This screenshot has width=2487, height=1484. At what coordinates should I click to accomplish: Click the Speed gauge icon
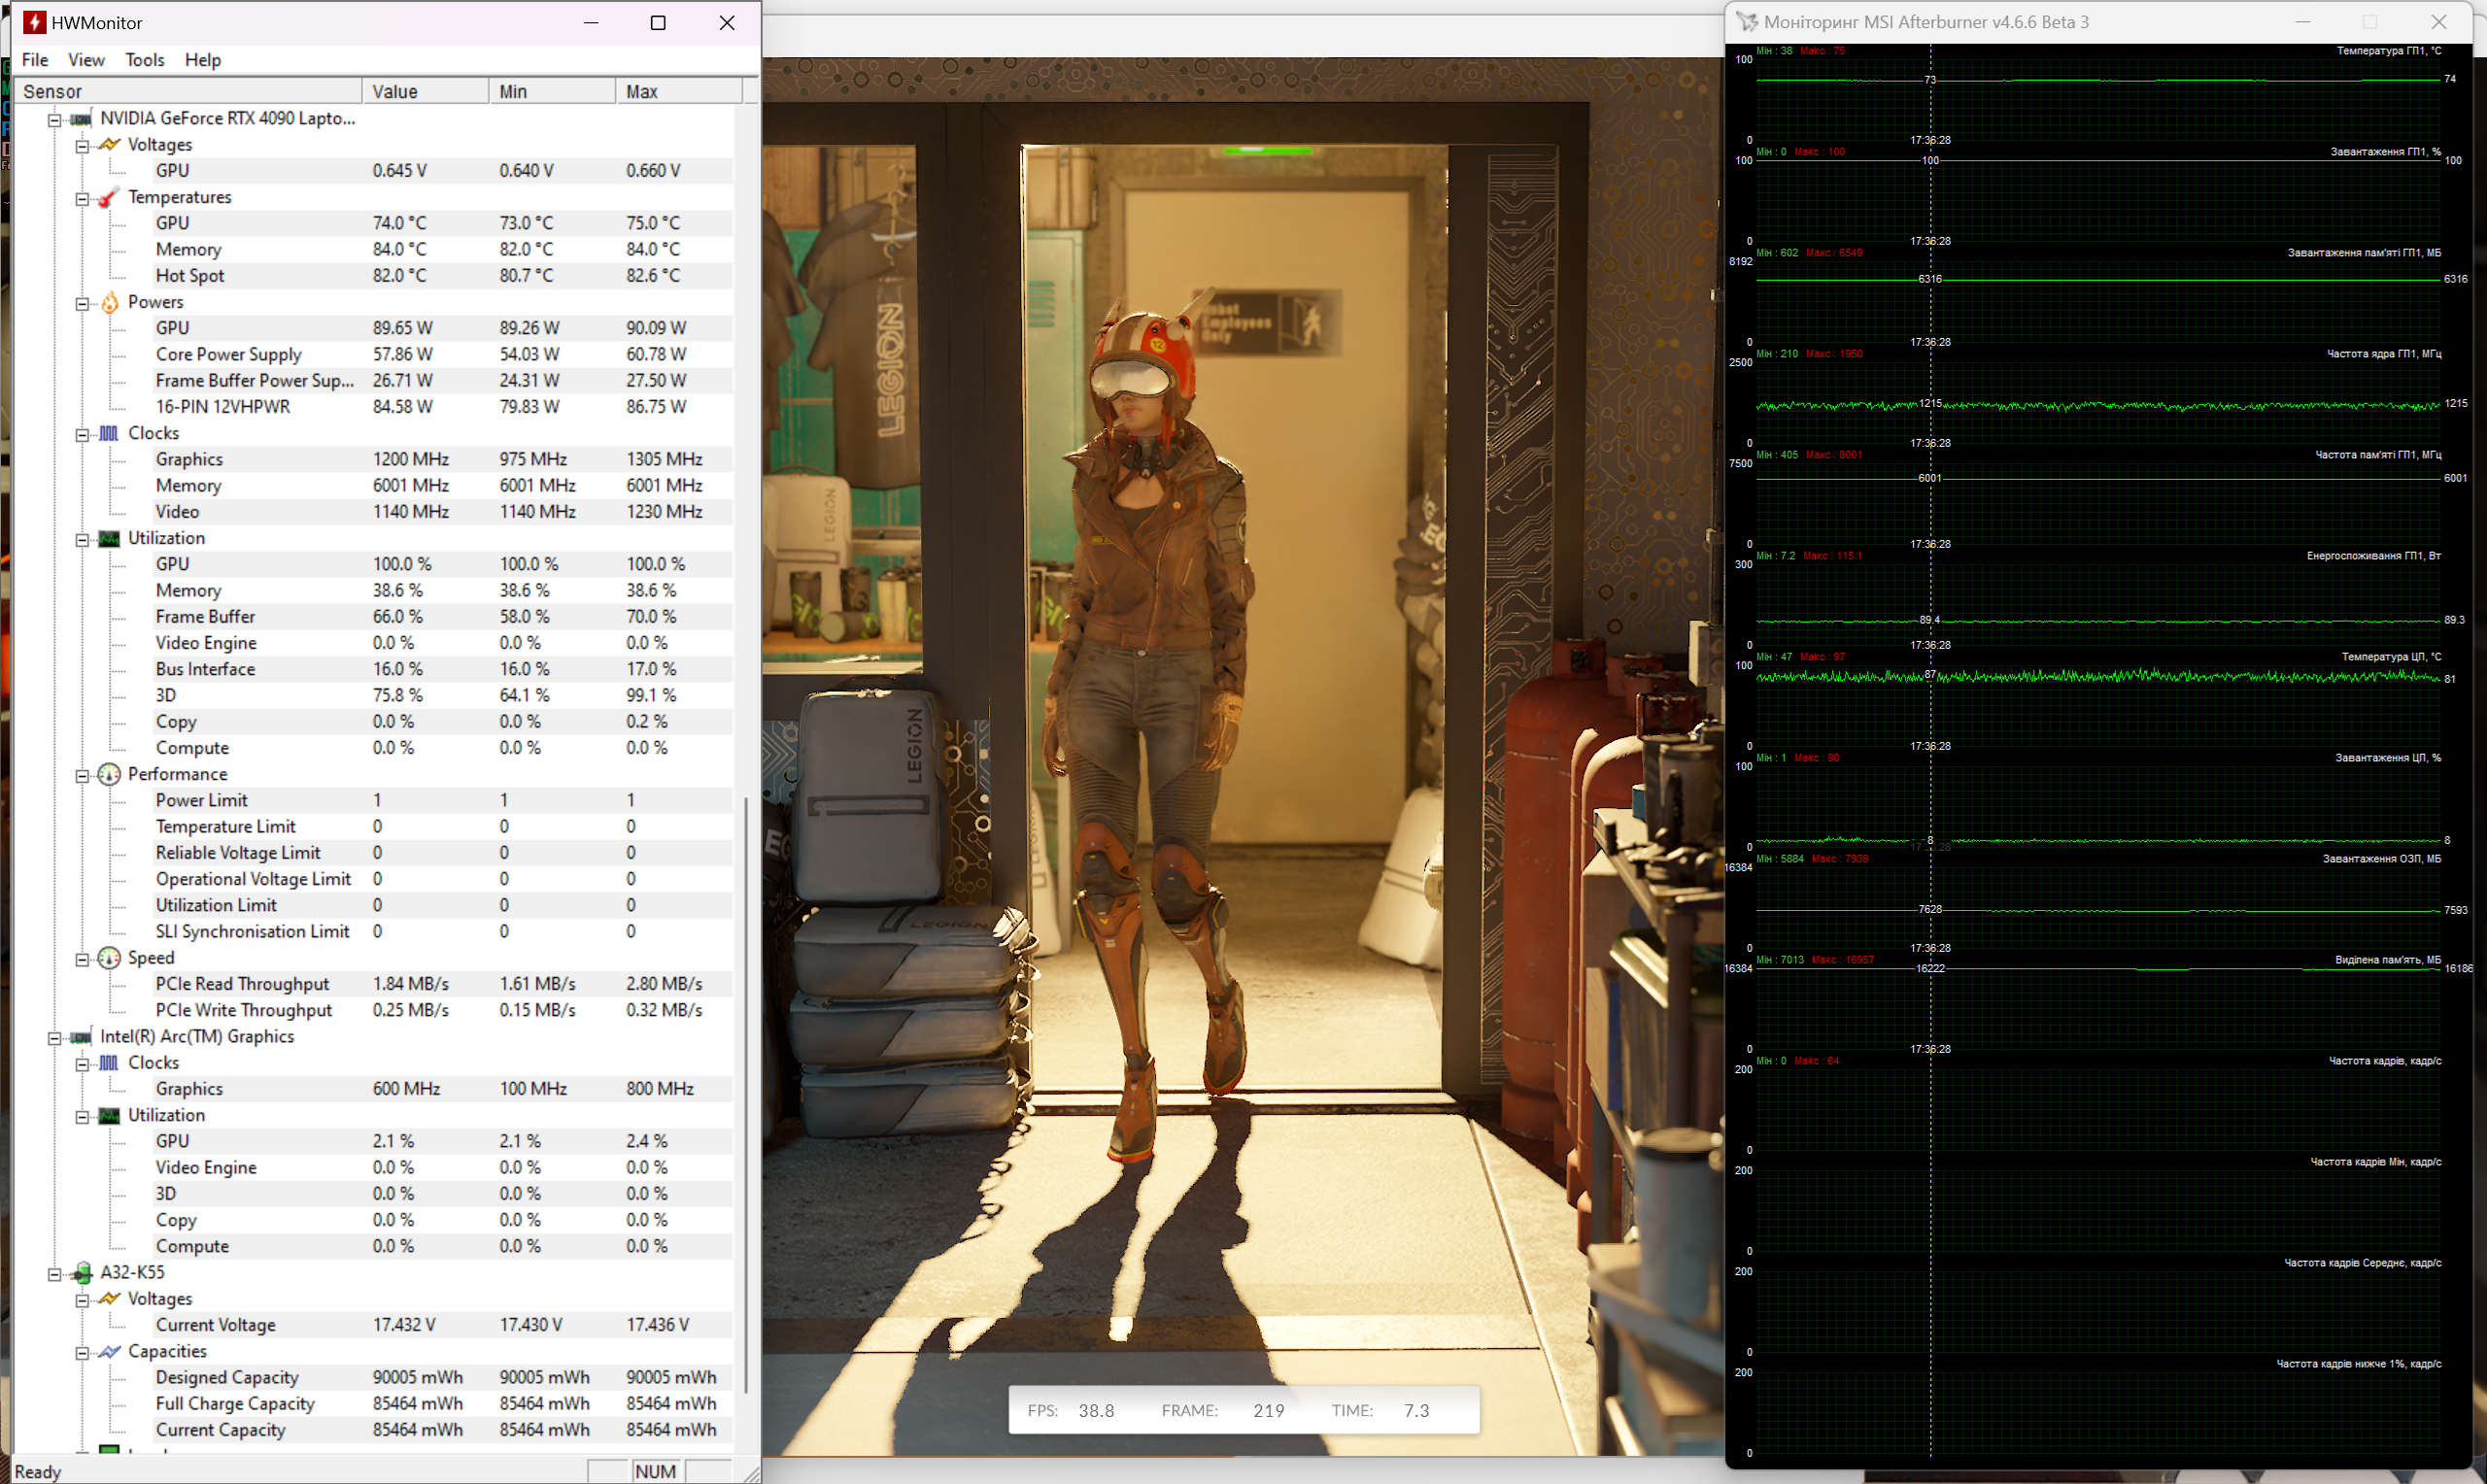pos(109,958)
